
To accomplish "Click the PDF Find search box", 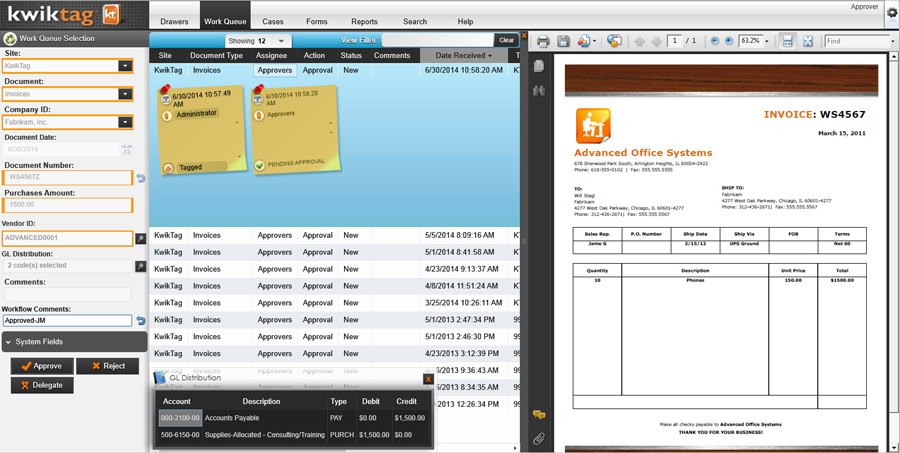I will [x=856, y=41].
